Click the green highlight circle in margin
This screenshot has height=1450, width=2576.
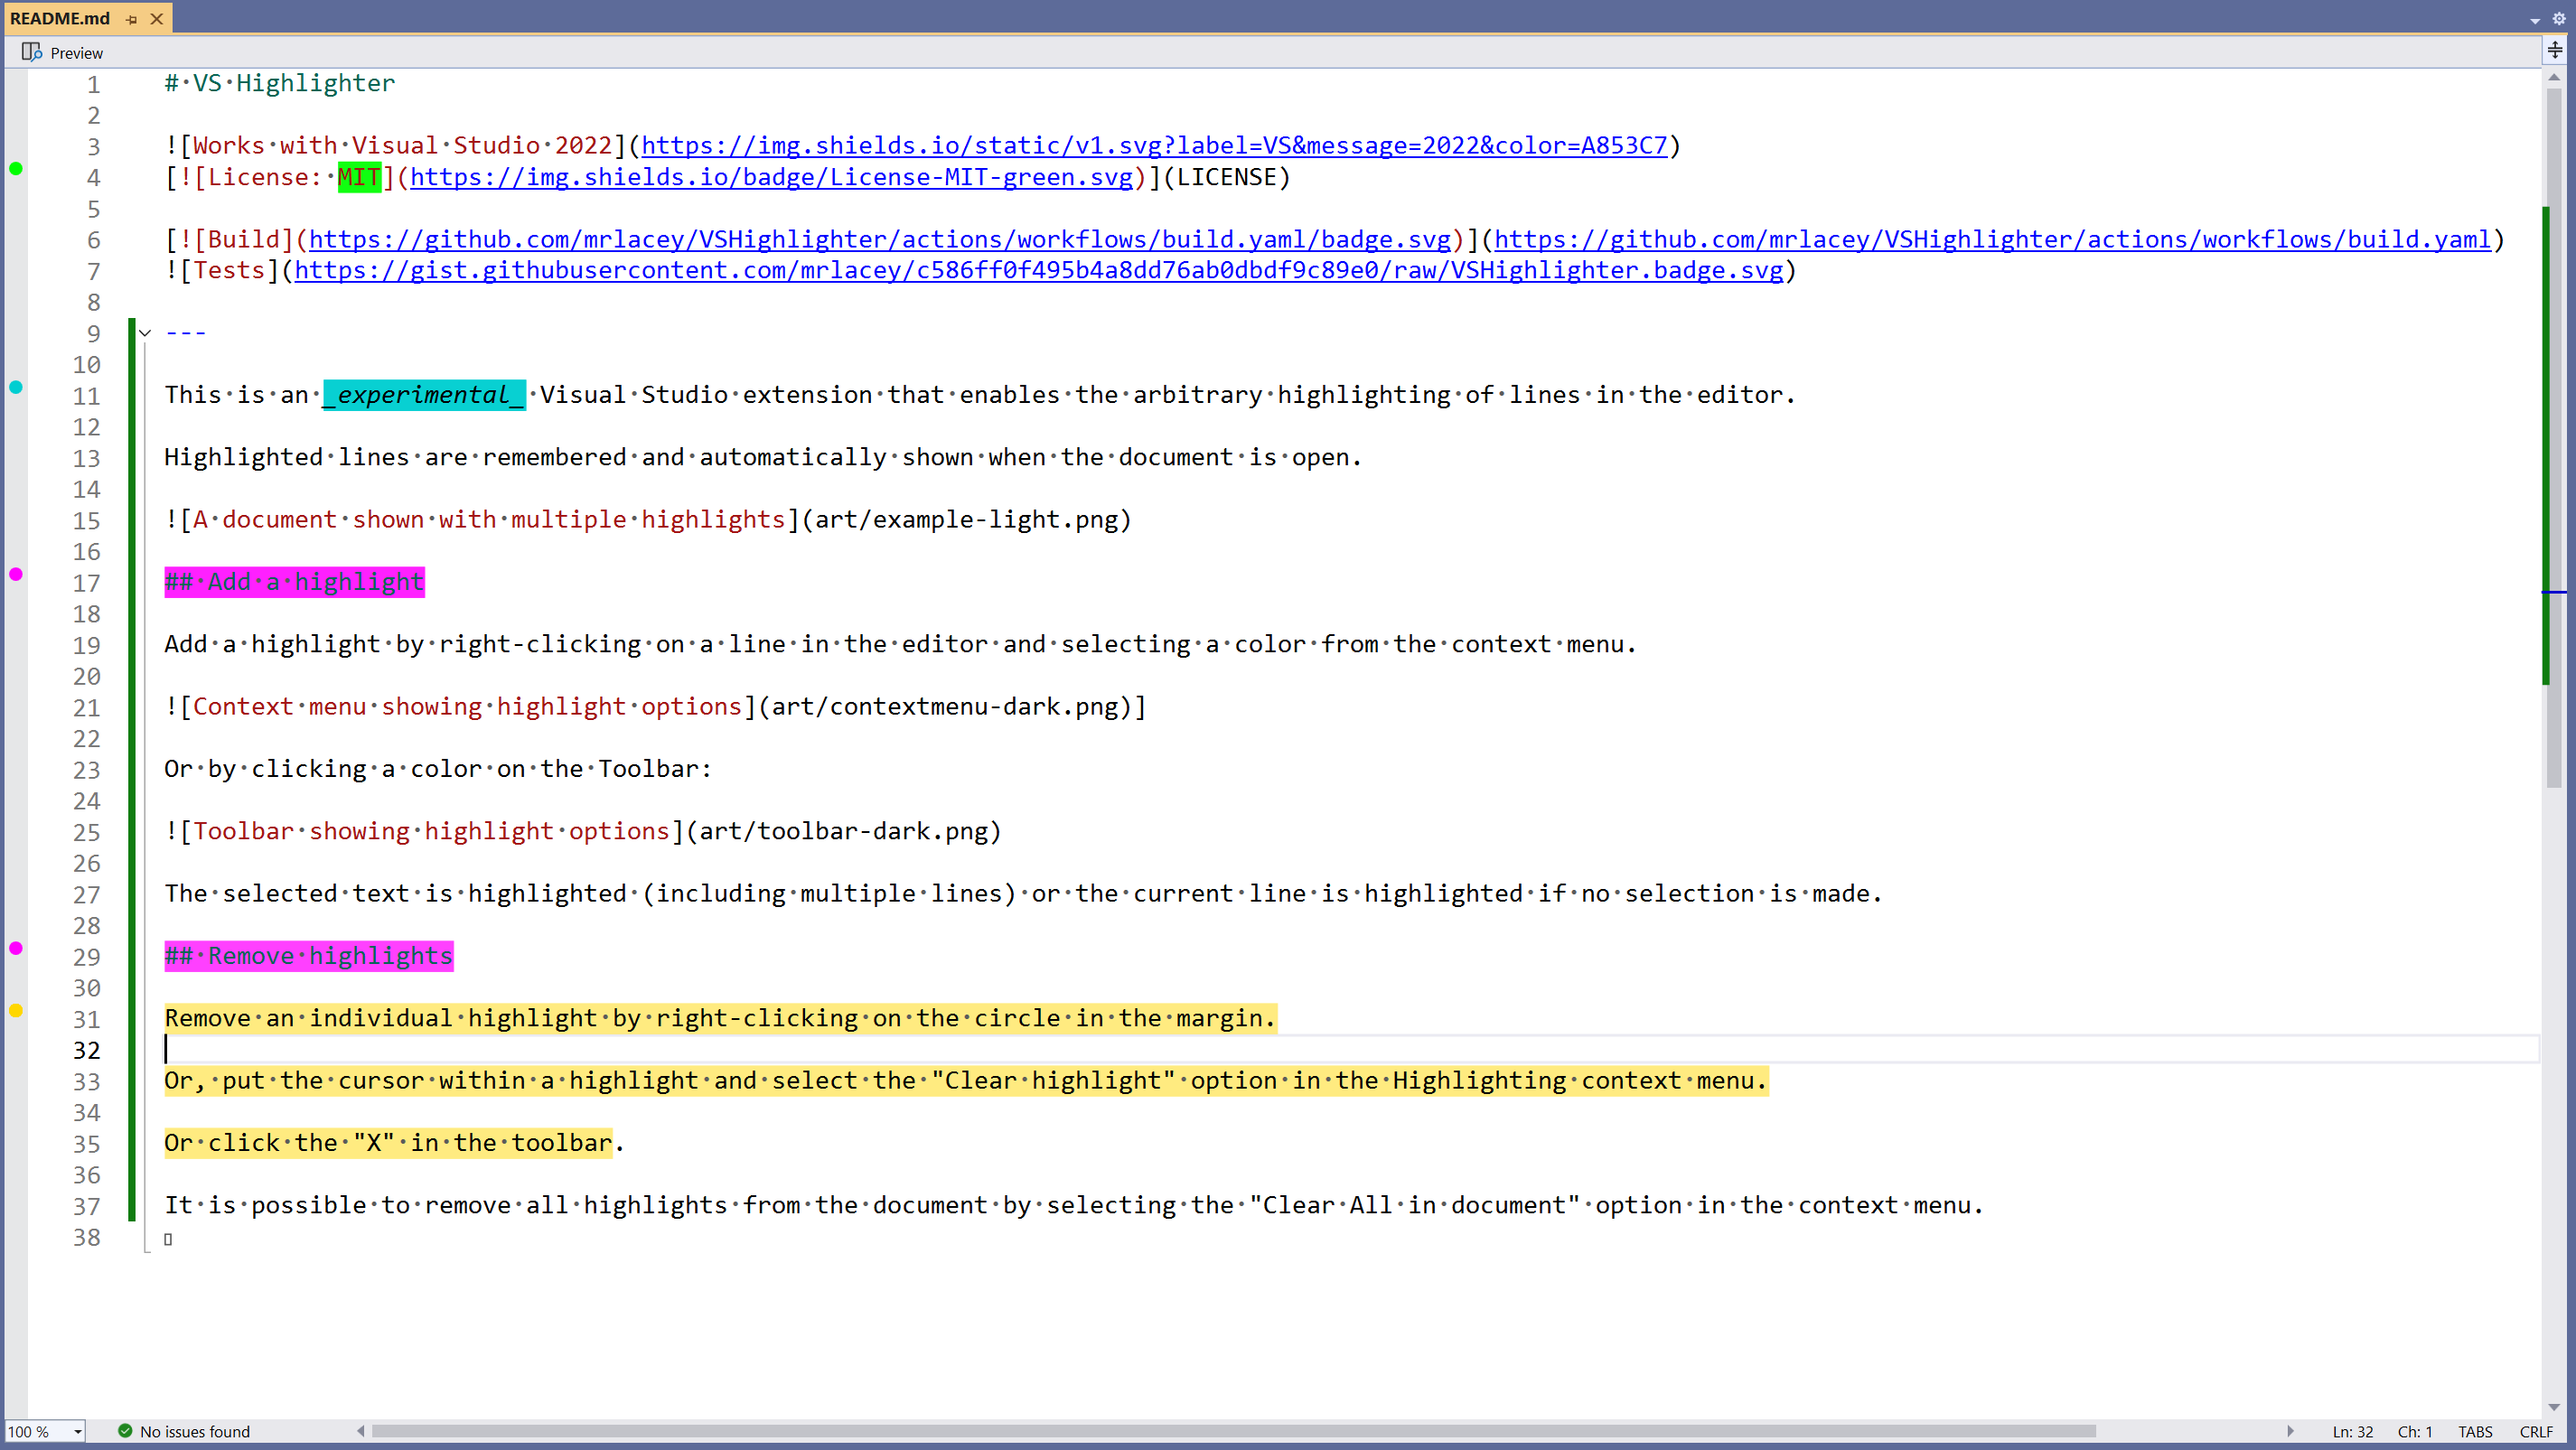pos(16,169)
